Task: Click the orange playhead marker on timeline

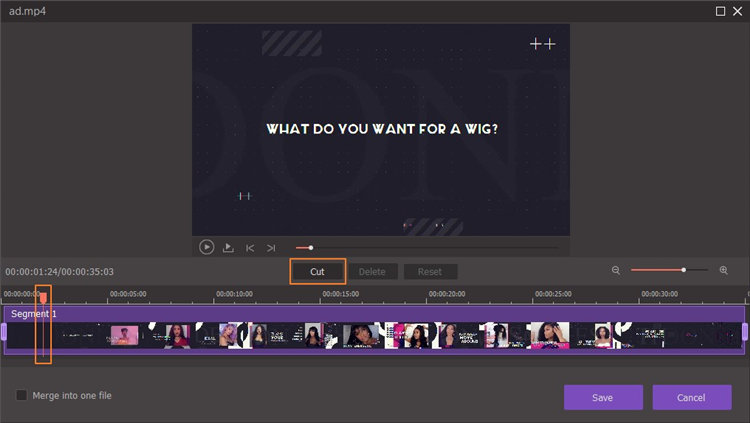Action: (x=42, y=297)
